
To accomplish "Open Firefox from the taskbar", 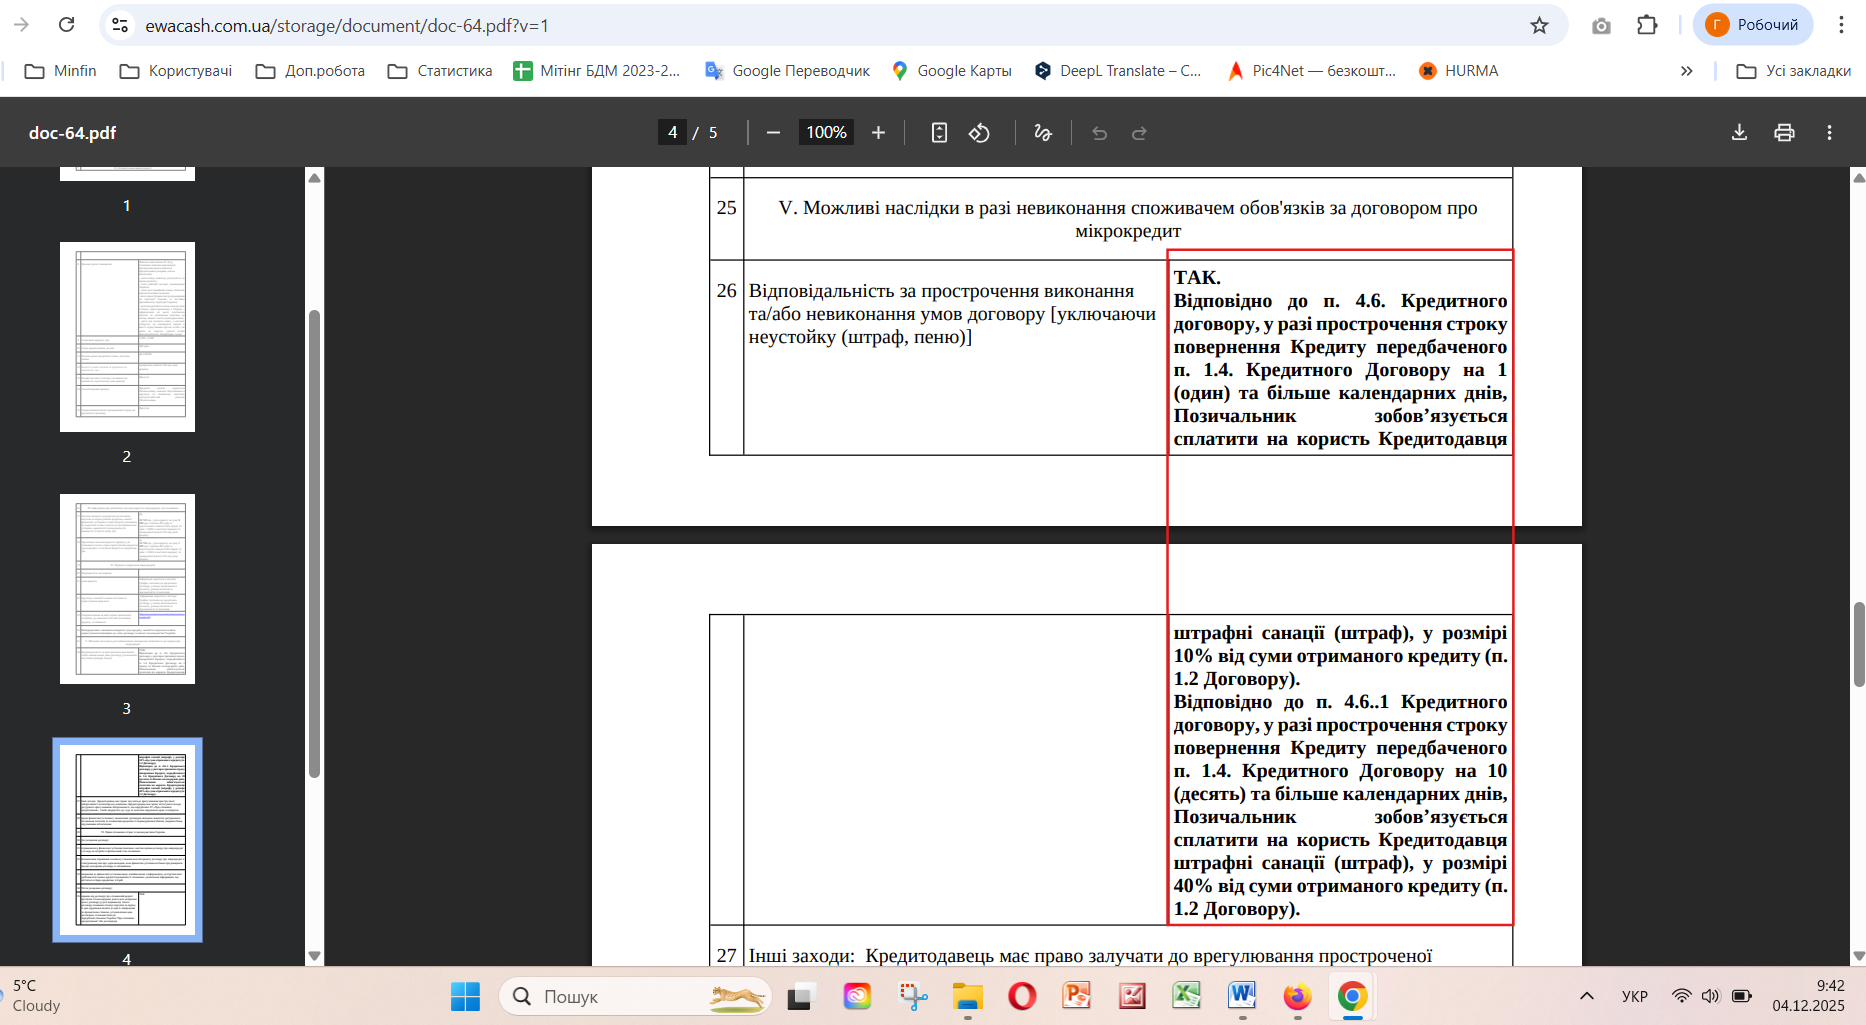I will tap(1297, 996).
